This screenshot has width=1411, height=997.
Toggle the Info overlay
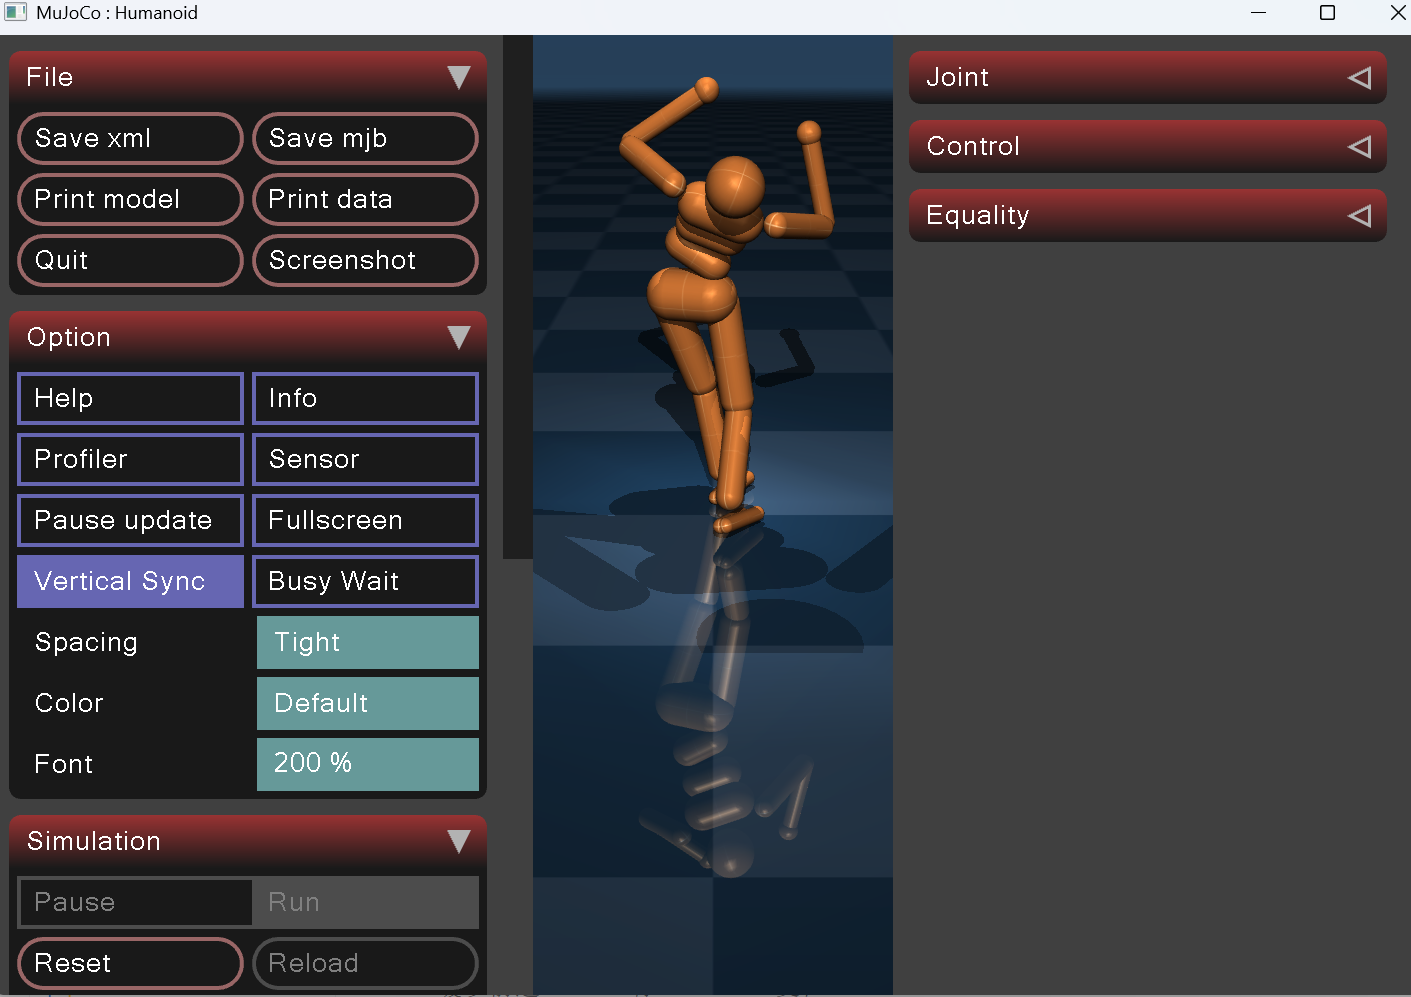pyautogui.click(x=365, y=398)
